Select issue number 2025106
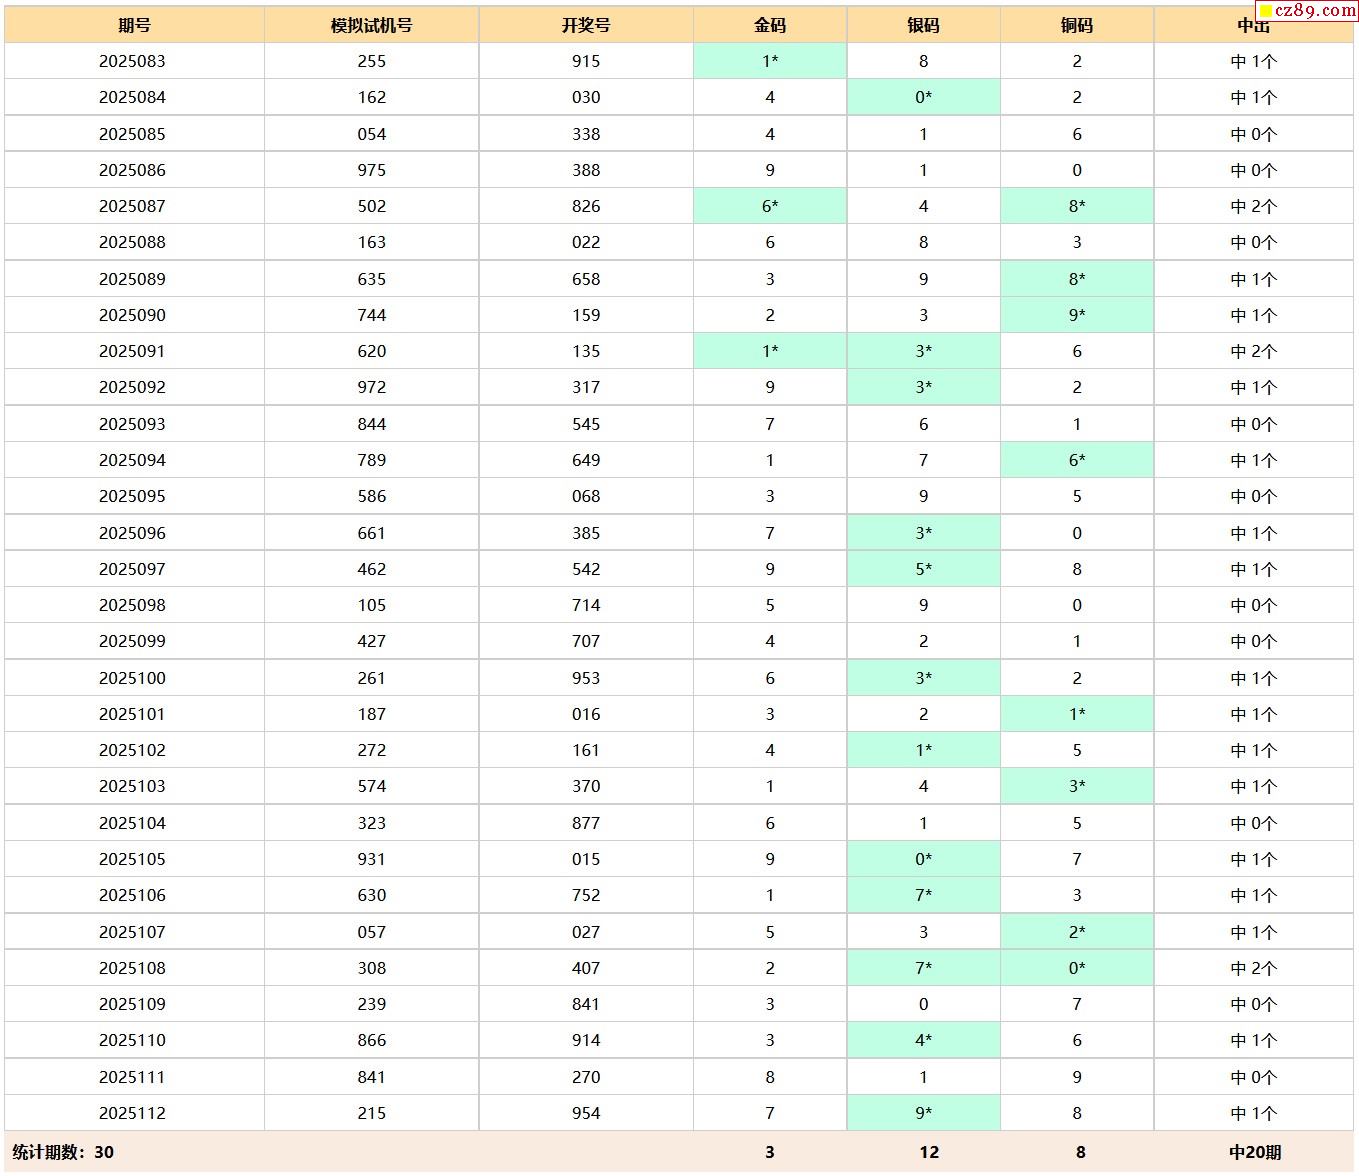Screen dimensions: 1359x1176 132,895
